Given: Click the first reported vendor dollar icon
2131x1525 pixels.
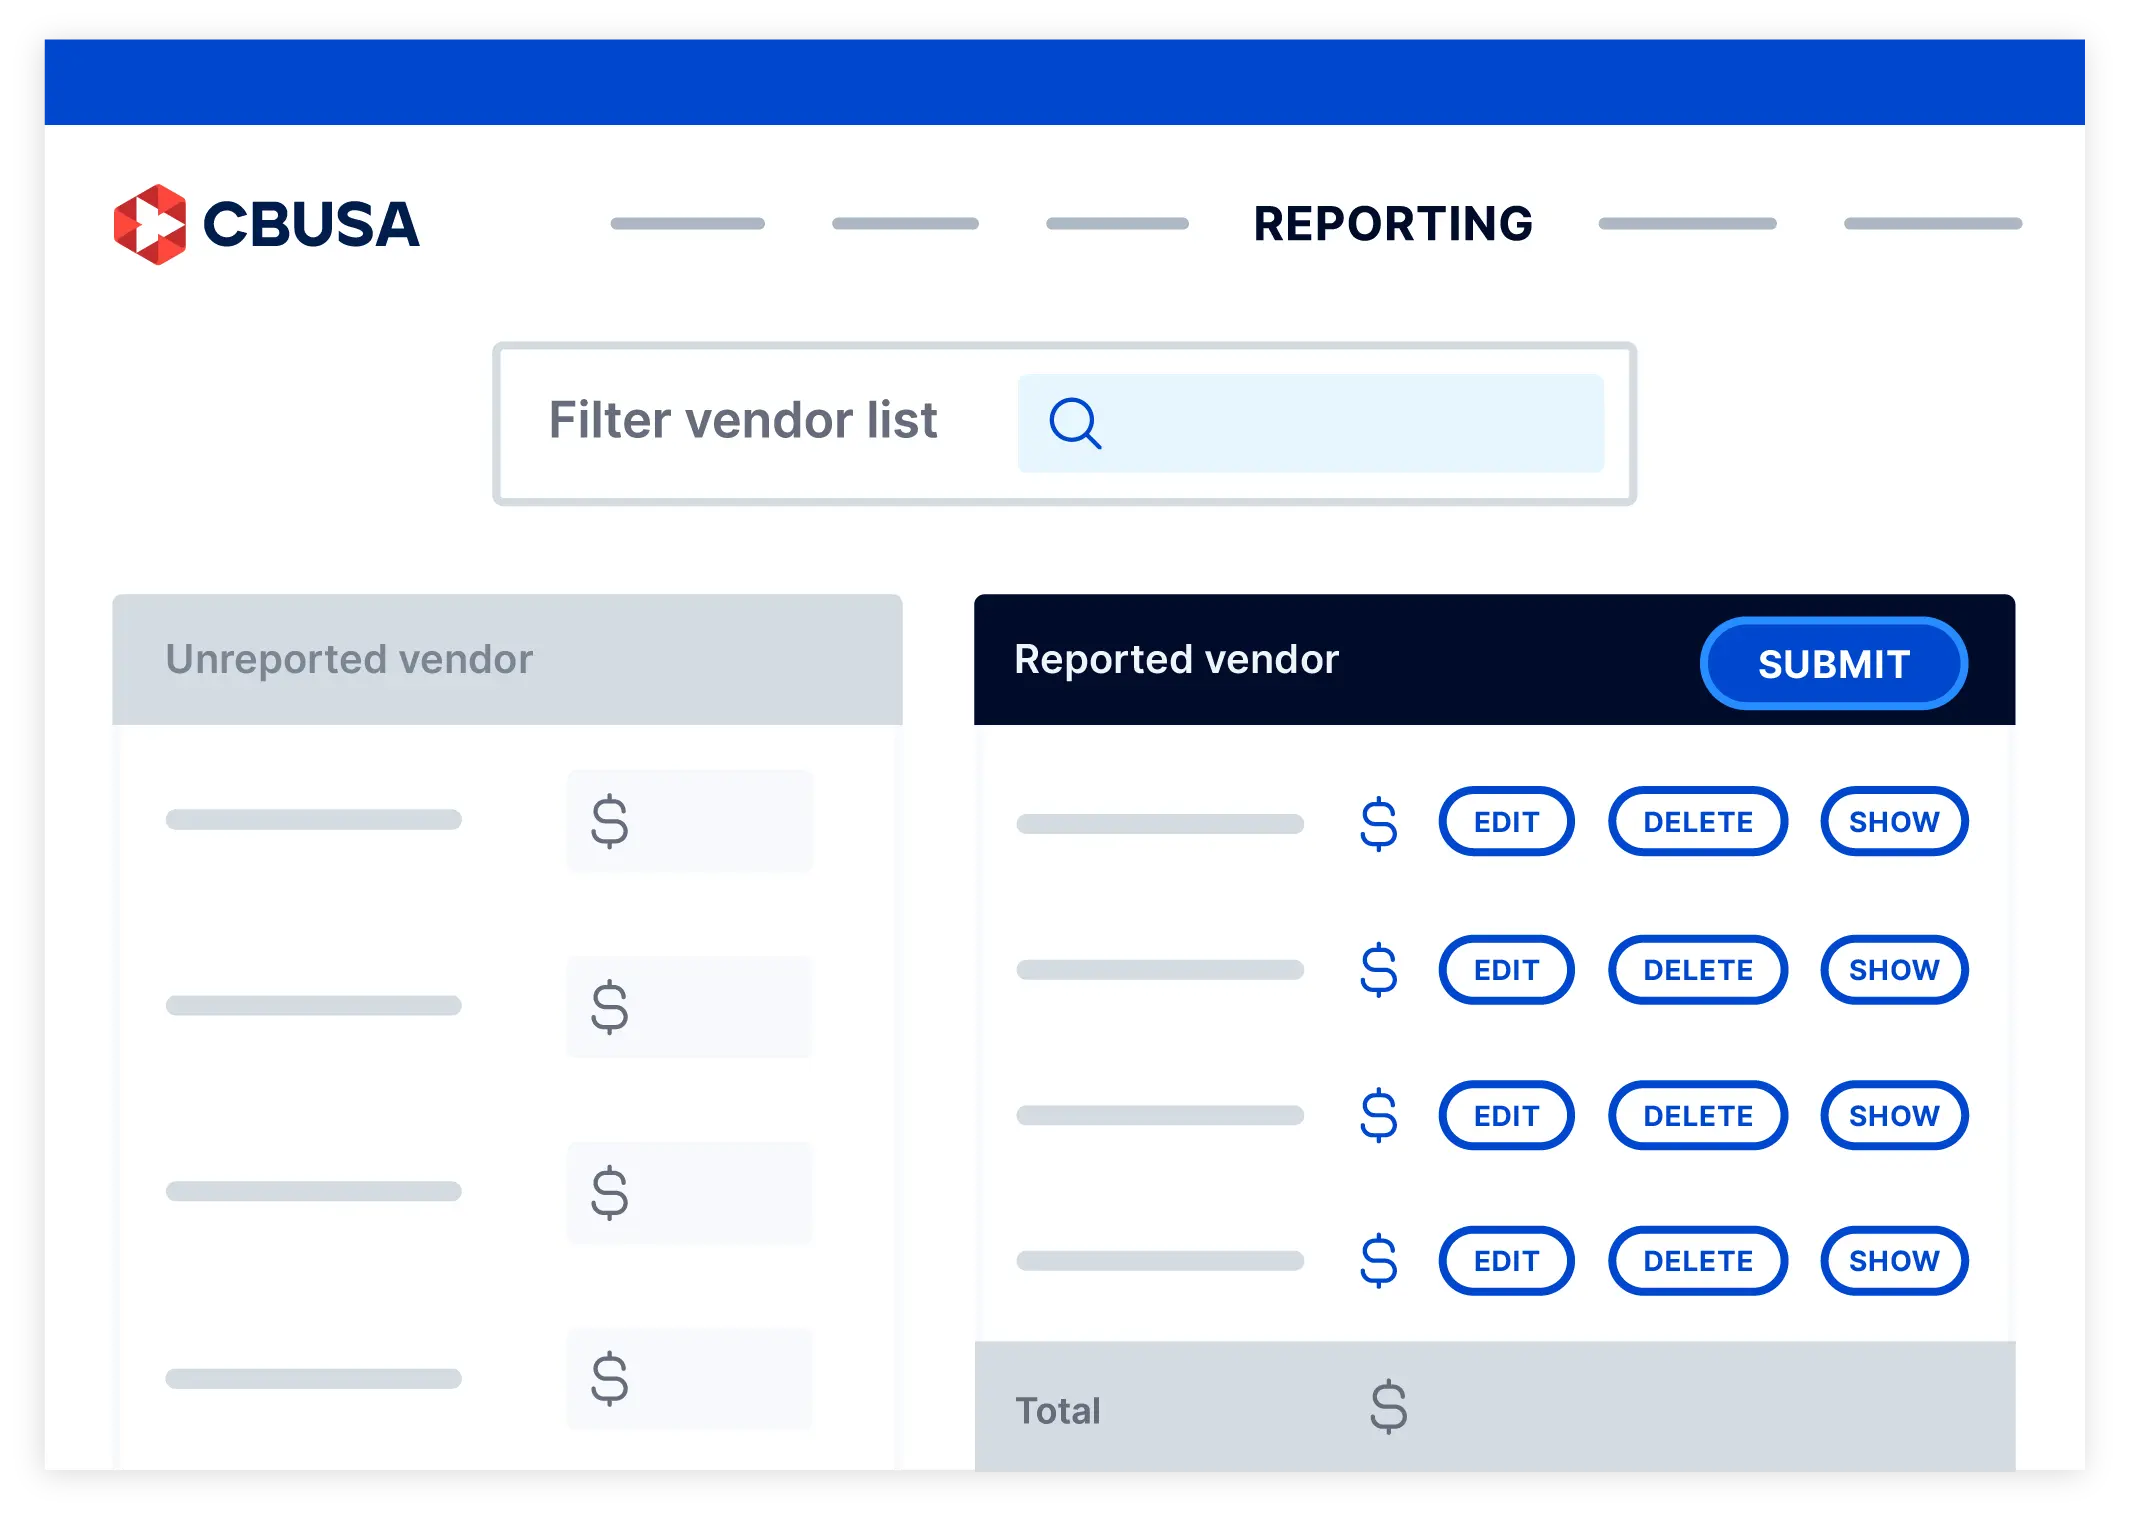Looking at the screenshot, I should point(1379,824).
